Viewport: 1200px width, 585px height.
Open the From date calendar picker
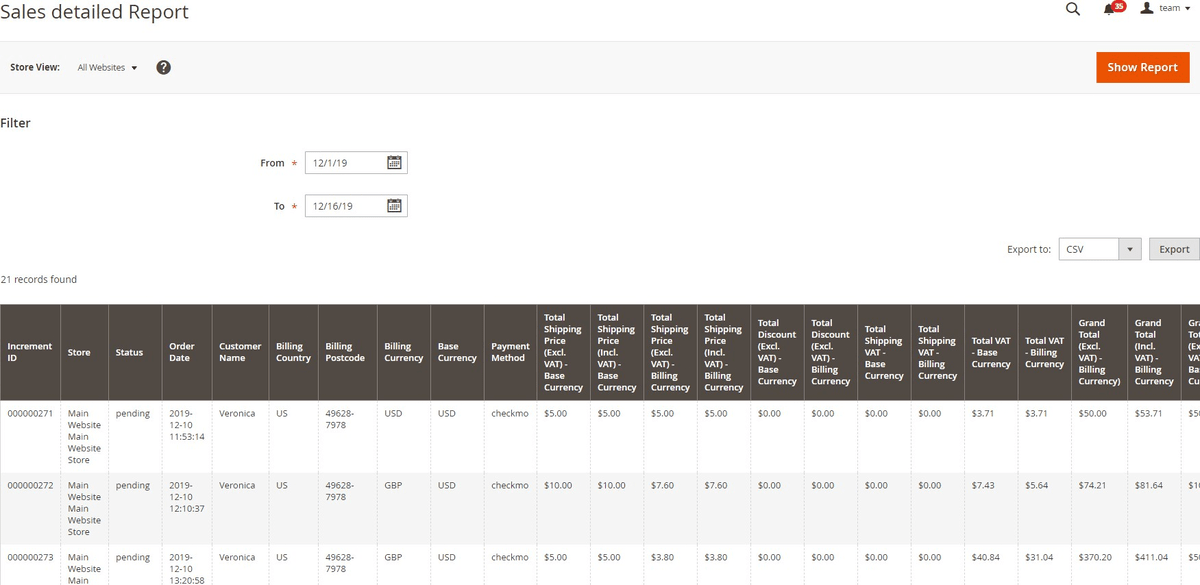click(394, 163)
